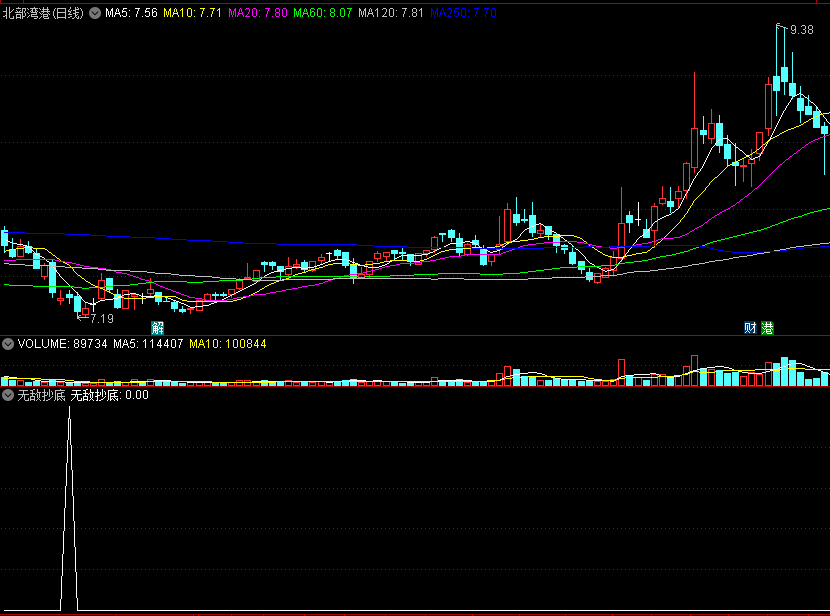Click the 无敌抄底: 0.00 value label
Image resolution: width=830 pixels, height=616 pixels.
tap(109, 395)
